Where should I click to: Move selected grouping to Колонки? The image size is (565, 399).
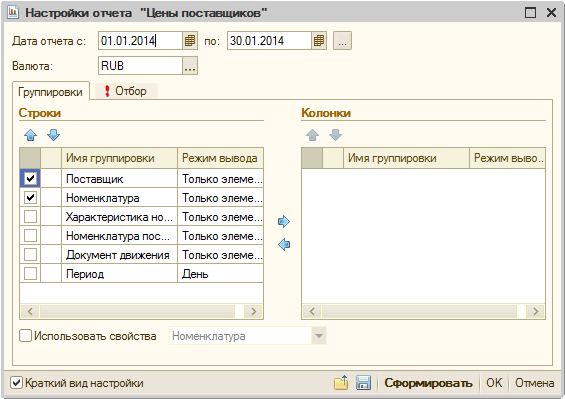point(284,221)
